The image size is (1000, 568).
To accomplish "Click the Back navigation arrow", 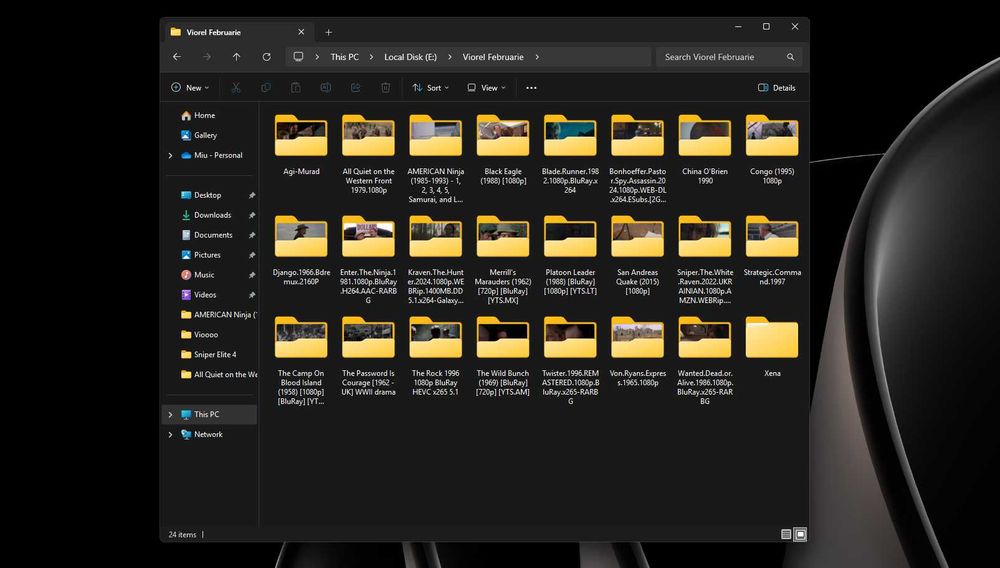I will pyautogui.click(x=177, y=57).
